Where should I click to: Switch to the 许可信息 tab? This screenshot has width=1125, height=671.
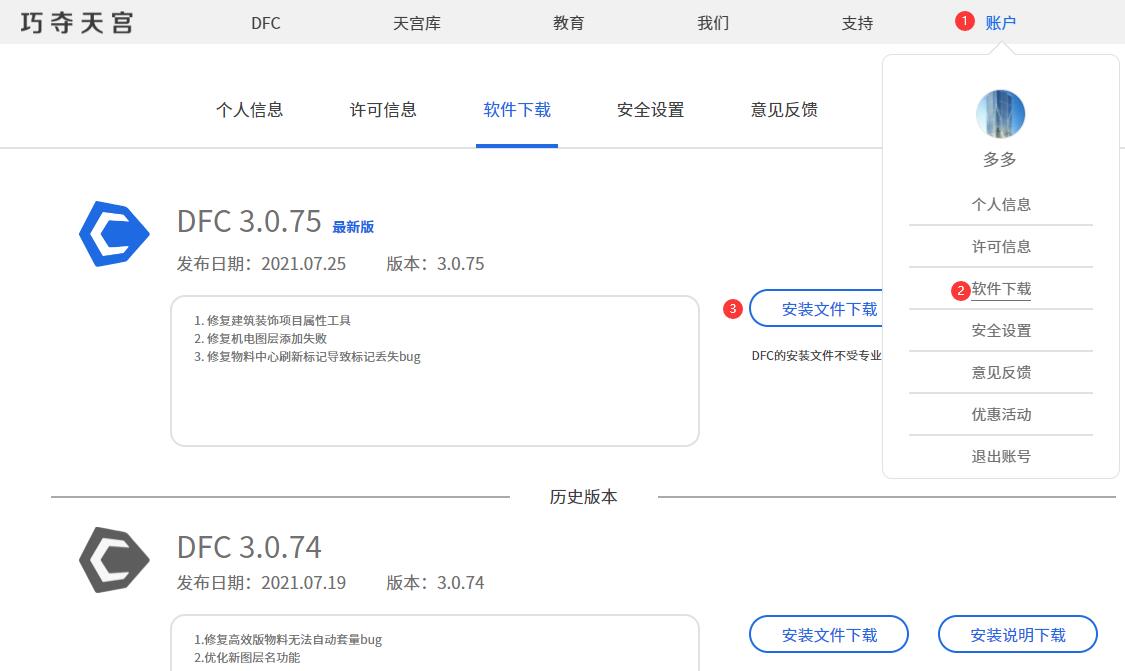point(383,110)
